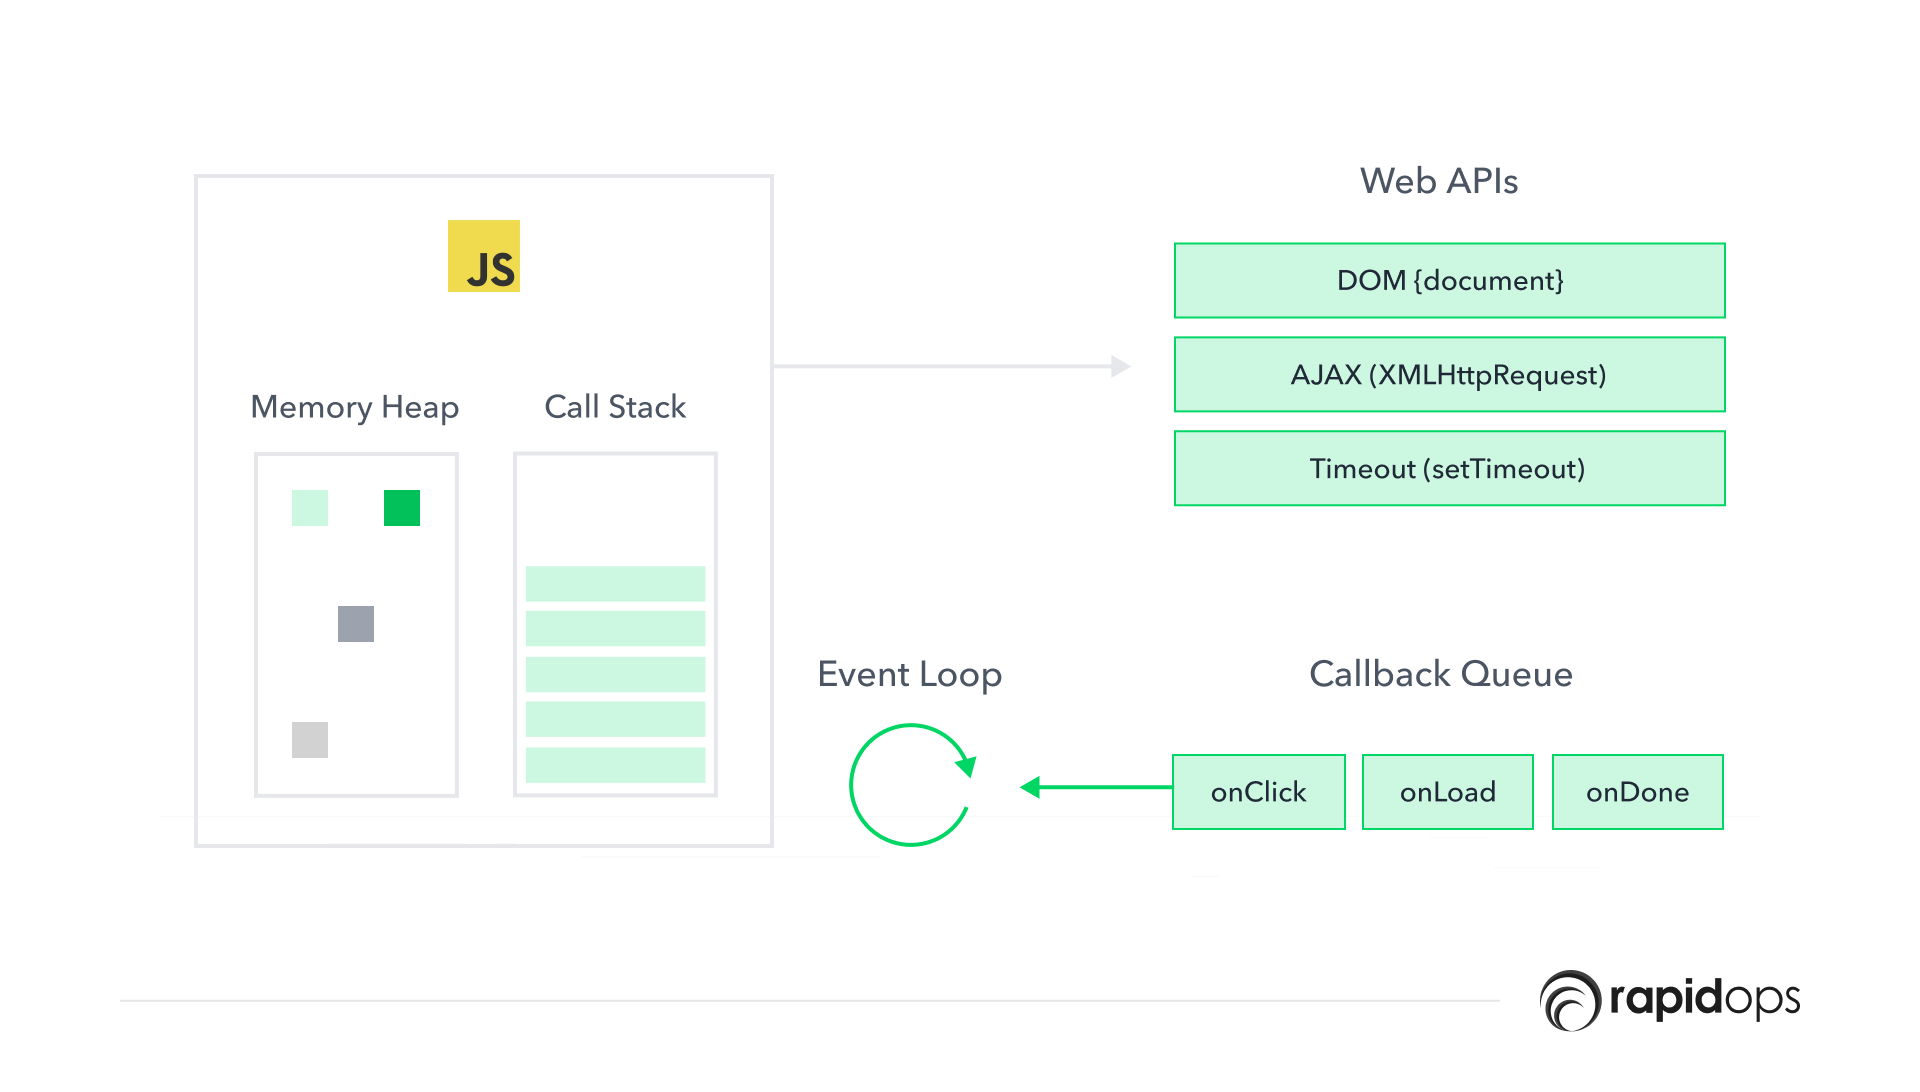
Task: Click the pale green square in Memory Heap
Action: (x=310, y=508)
